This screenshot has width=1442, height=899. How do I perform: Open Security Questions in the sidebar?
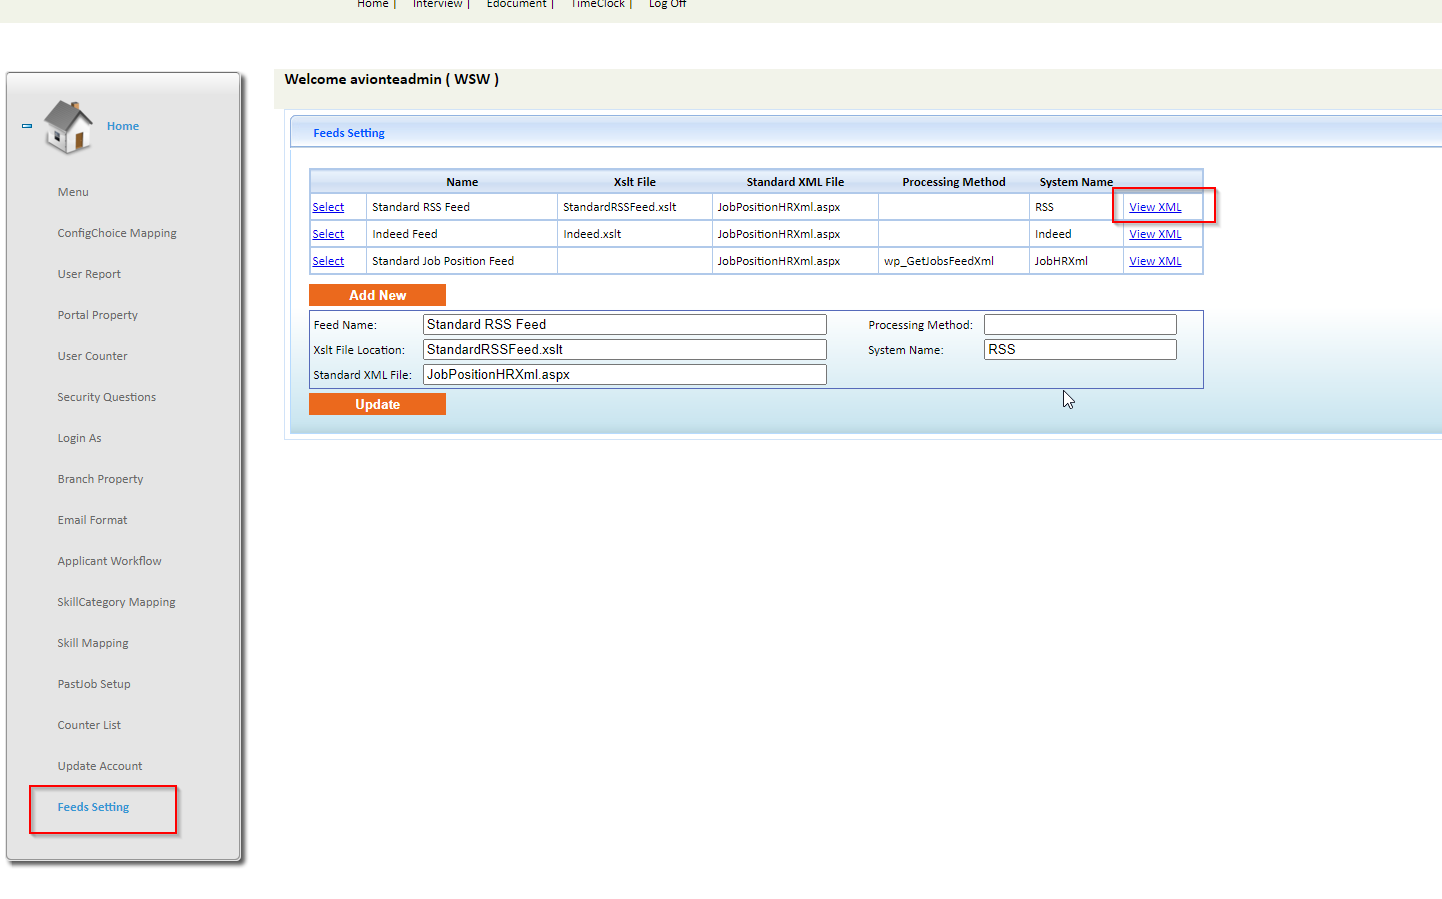pos(106,397)
